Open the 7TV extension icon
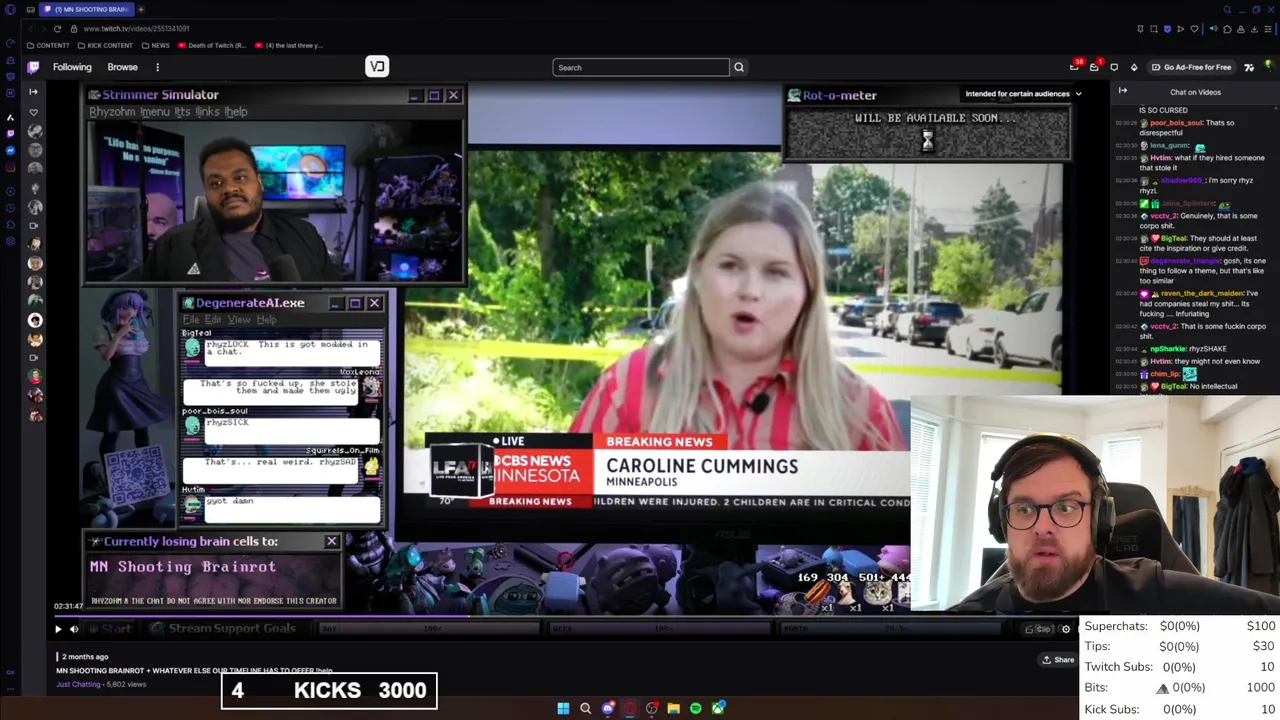1280x720 pixels. 1249,67
